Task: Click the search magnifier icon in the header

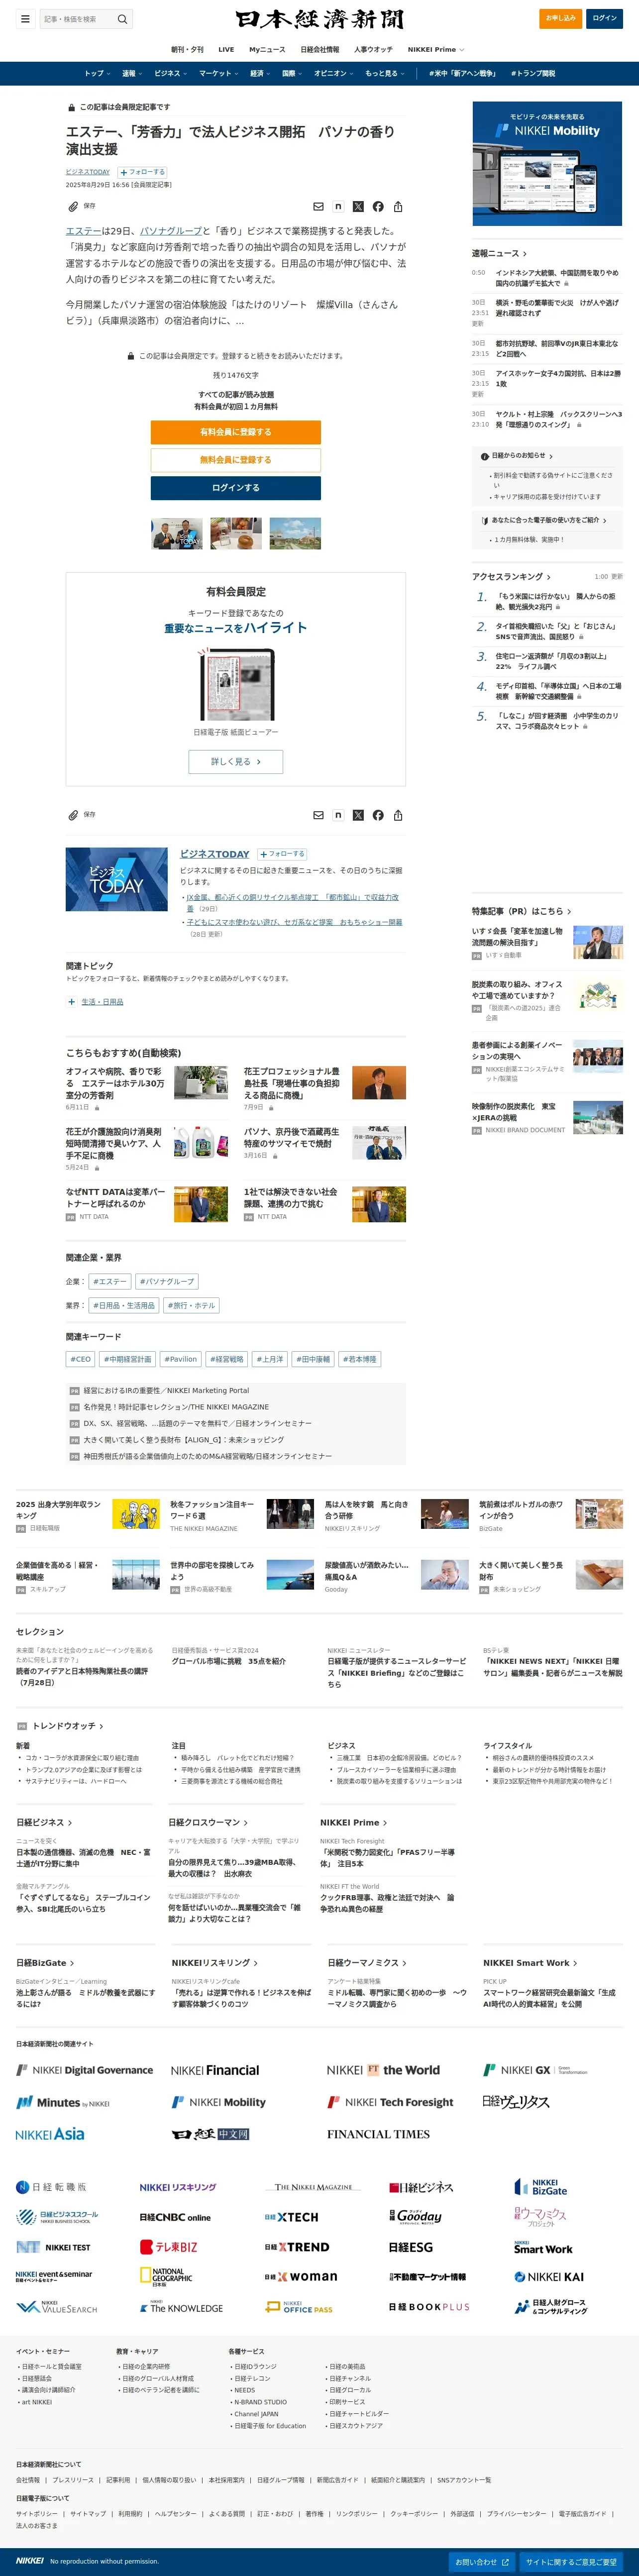Action: (122, 19)
